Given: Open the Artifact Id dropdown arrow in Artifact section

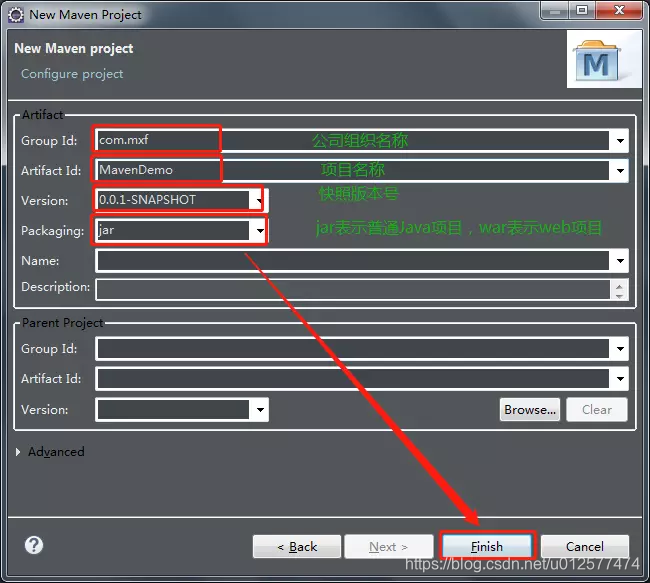Looking at the screenshot, I should [x=620, y=170].
